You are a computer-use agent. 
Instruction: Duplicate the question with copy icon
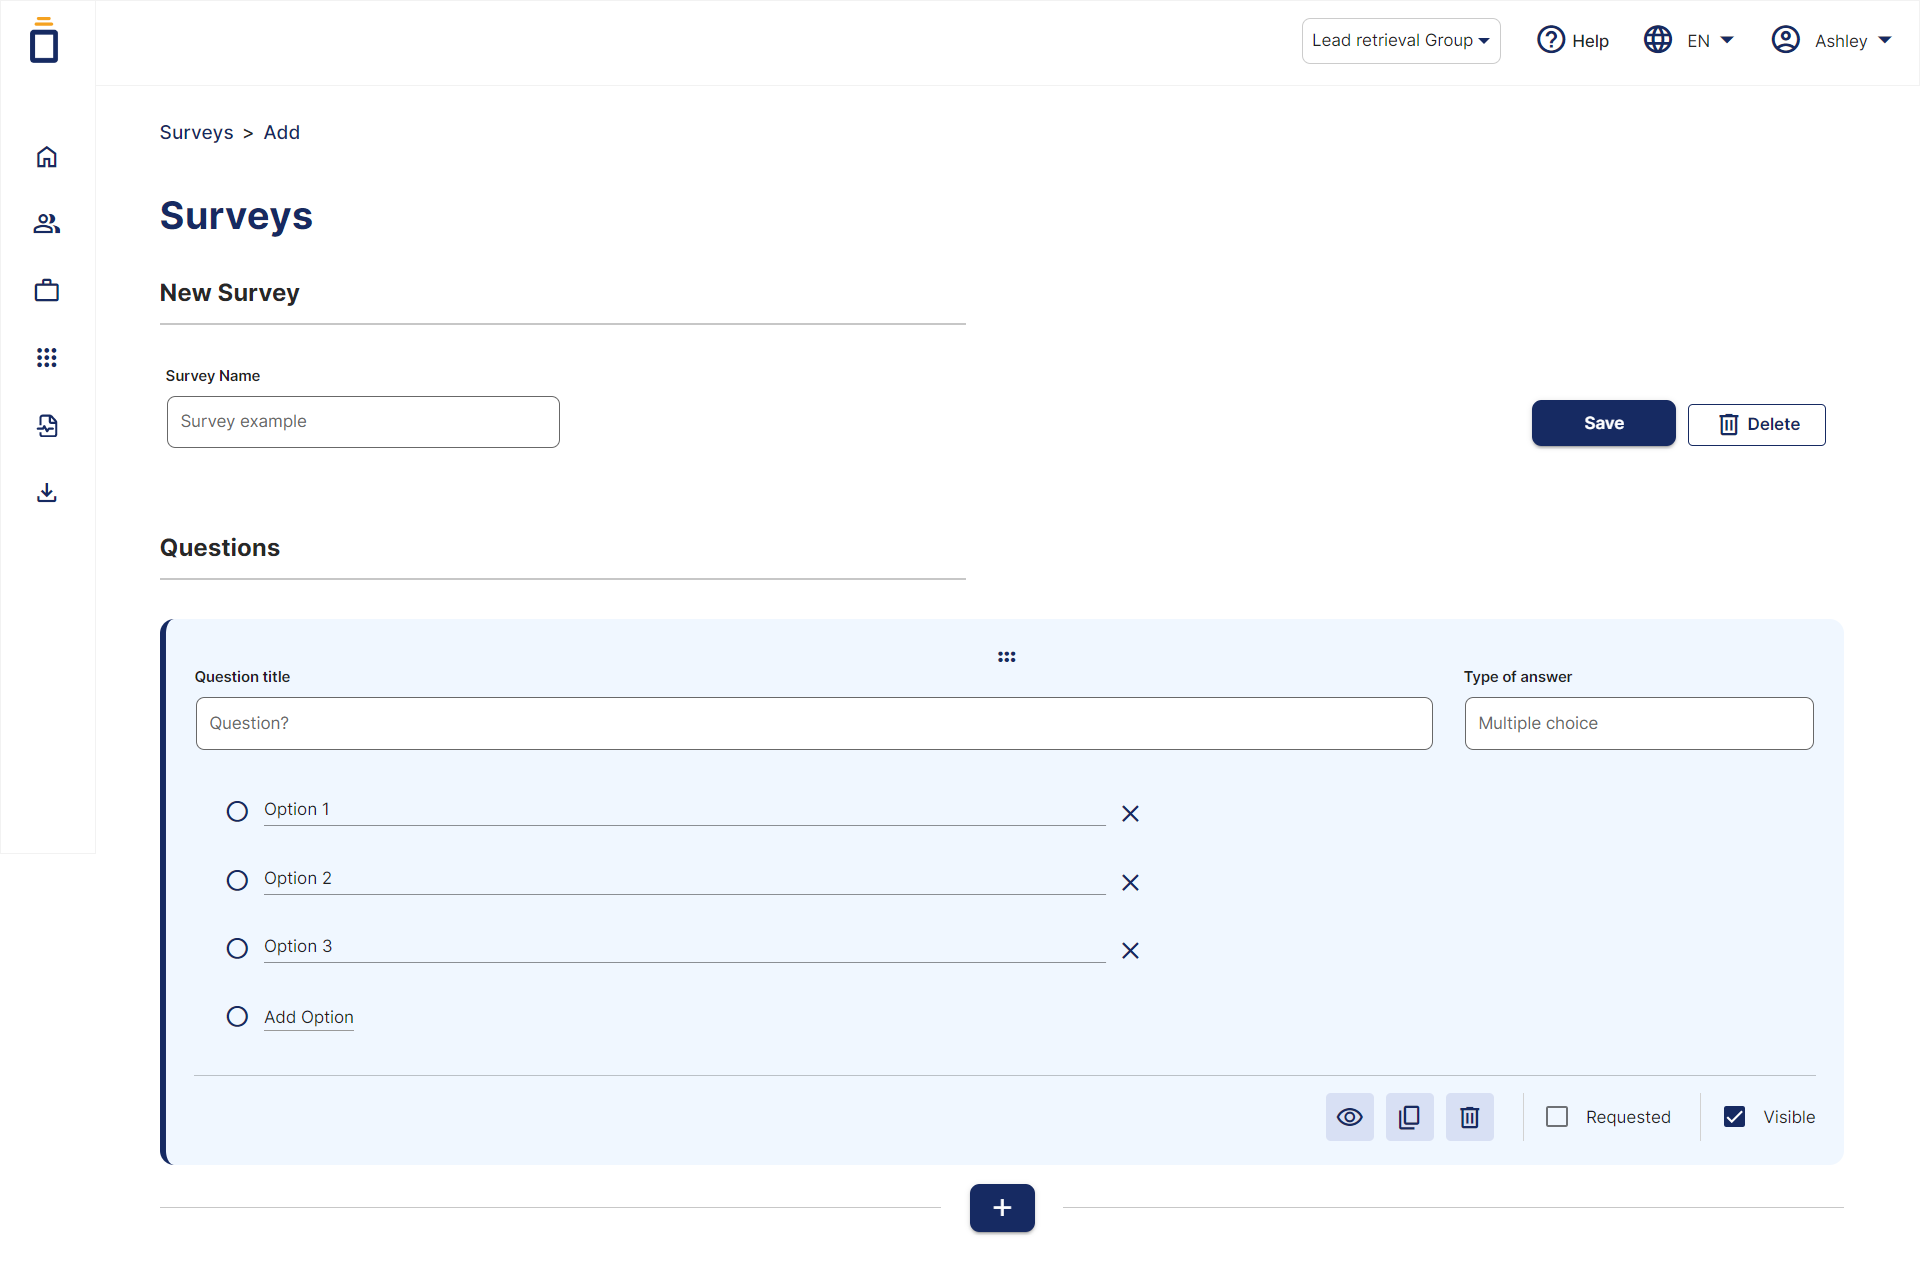pyautogui.click(x=1410, y=1117)
